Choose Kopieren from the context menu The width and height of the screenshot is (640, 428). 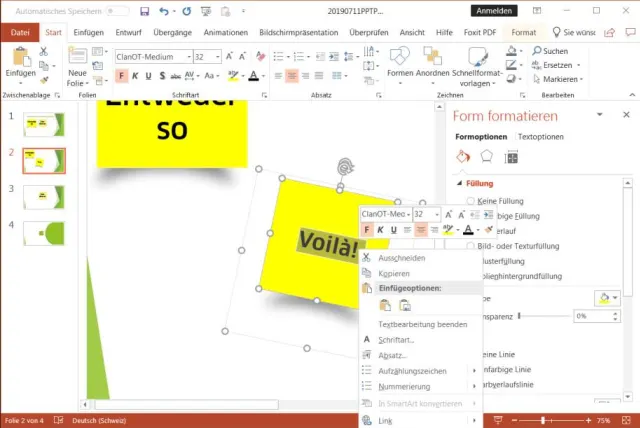[394, 273]
